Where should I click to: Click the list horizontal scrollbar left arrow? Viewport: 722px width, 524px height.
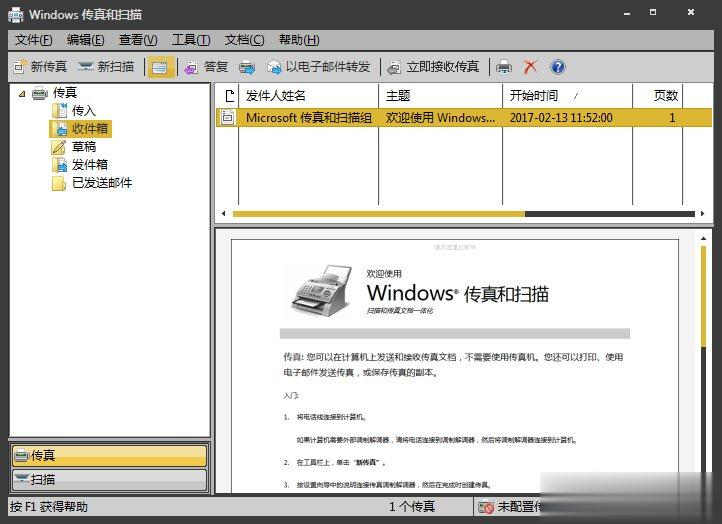point(223,214)
